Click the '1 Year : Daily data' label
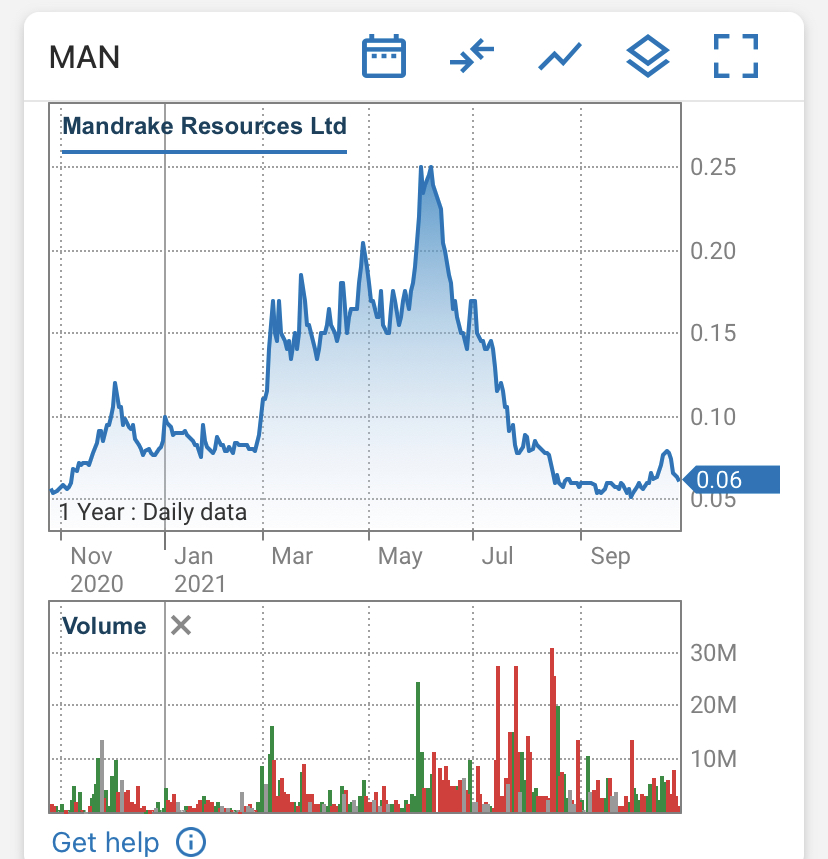The image size is (828, 859). point(153,512)
